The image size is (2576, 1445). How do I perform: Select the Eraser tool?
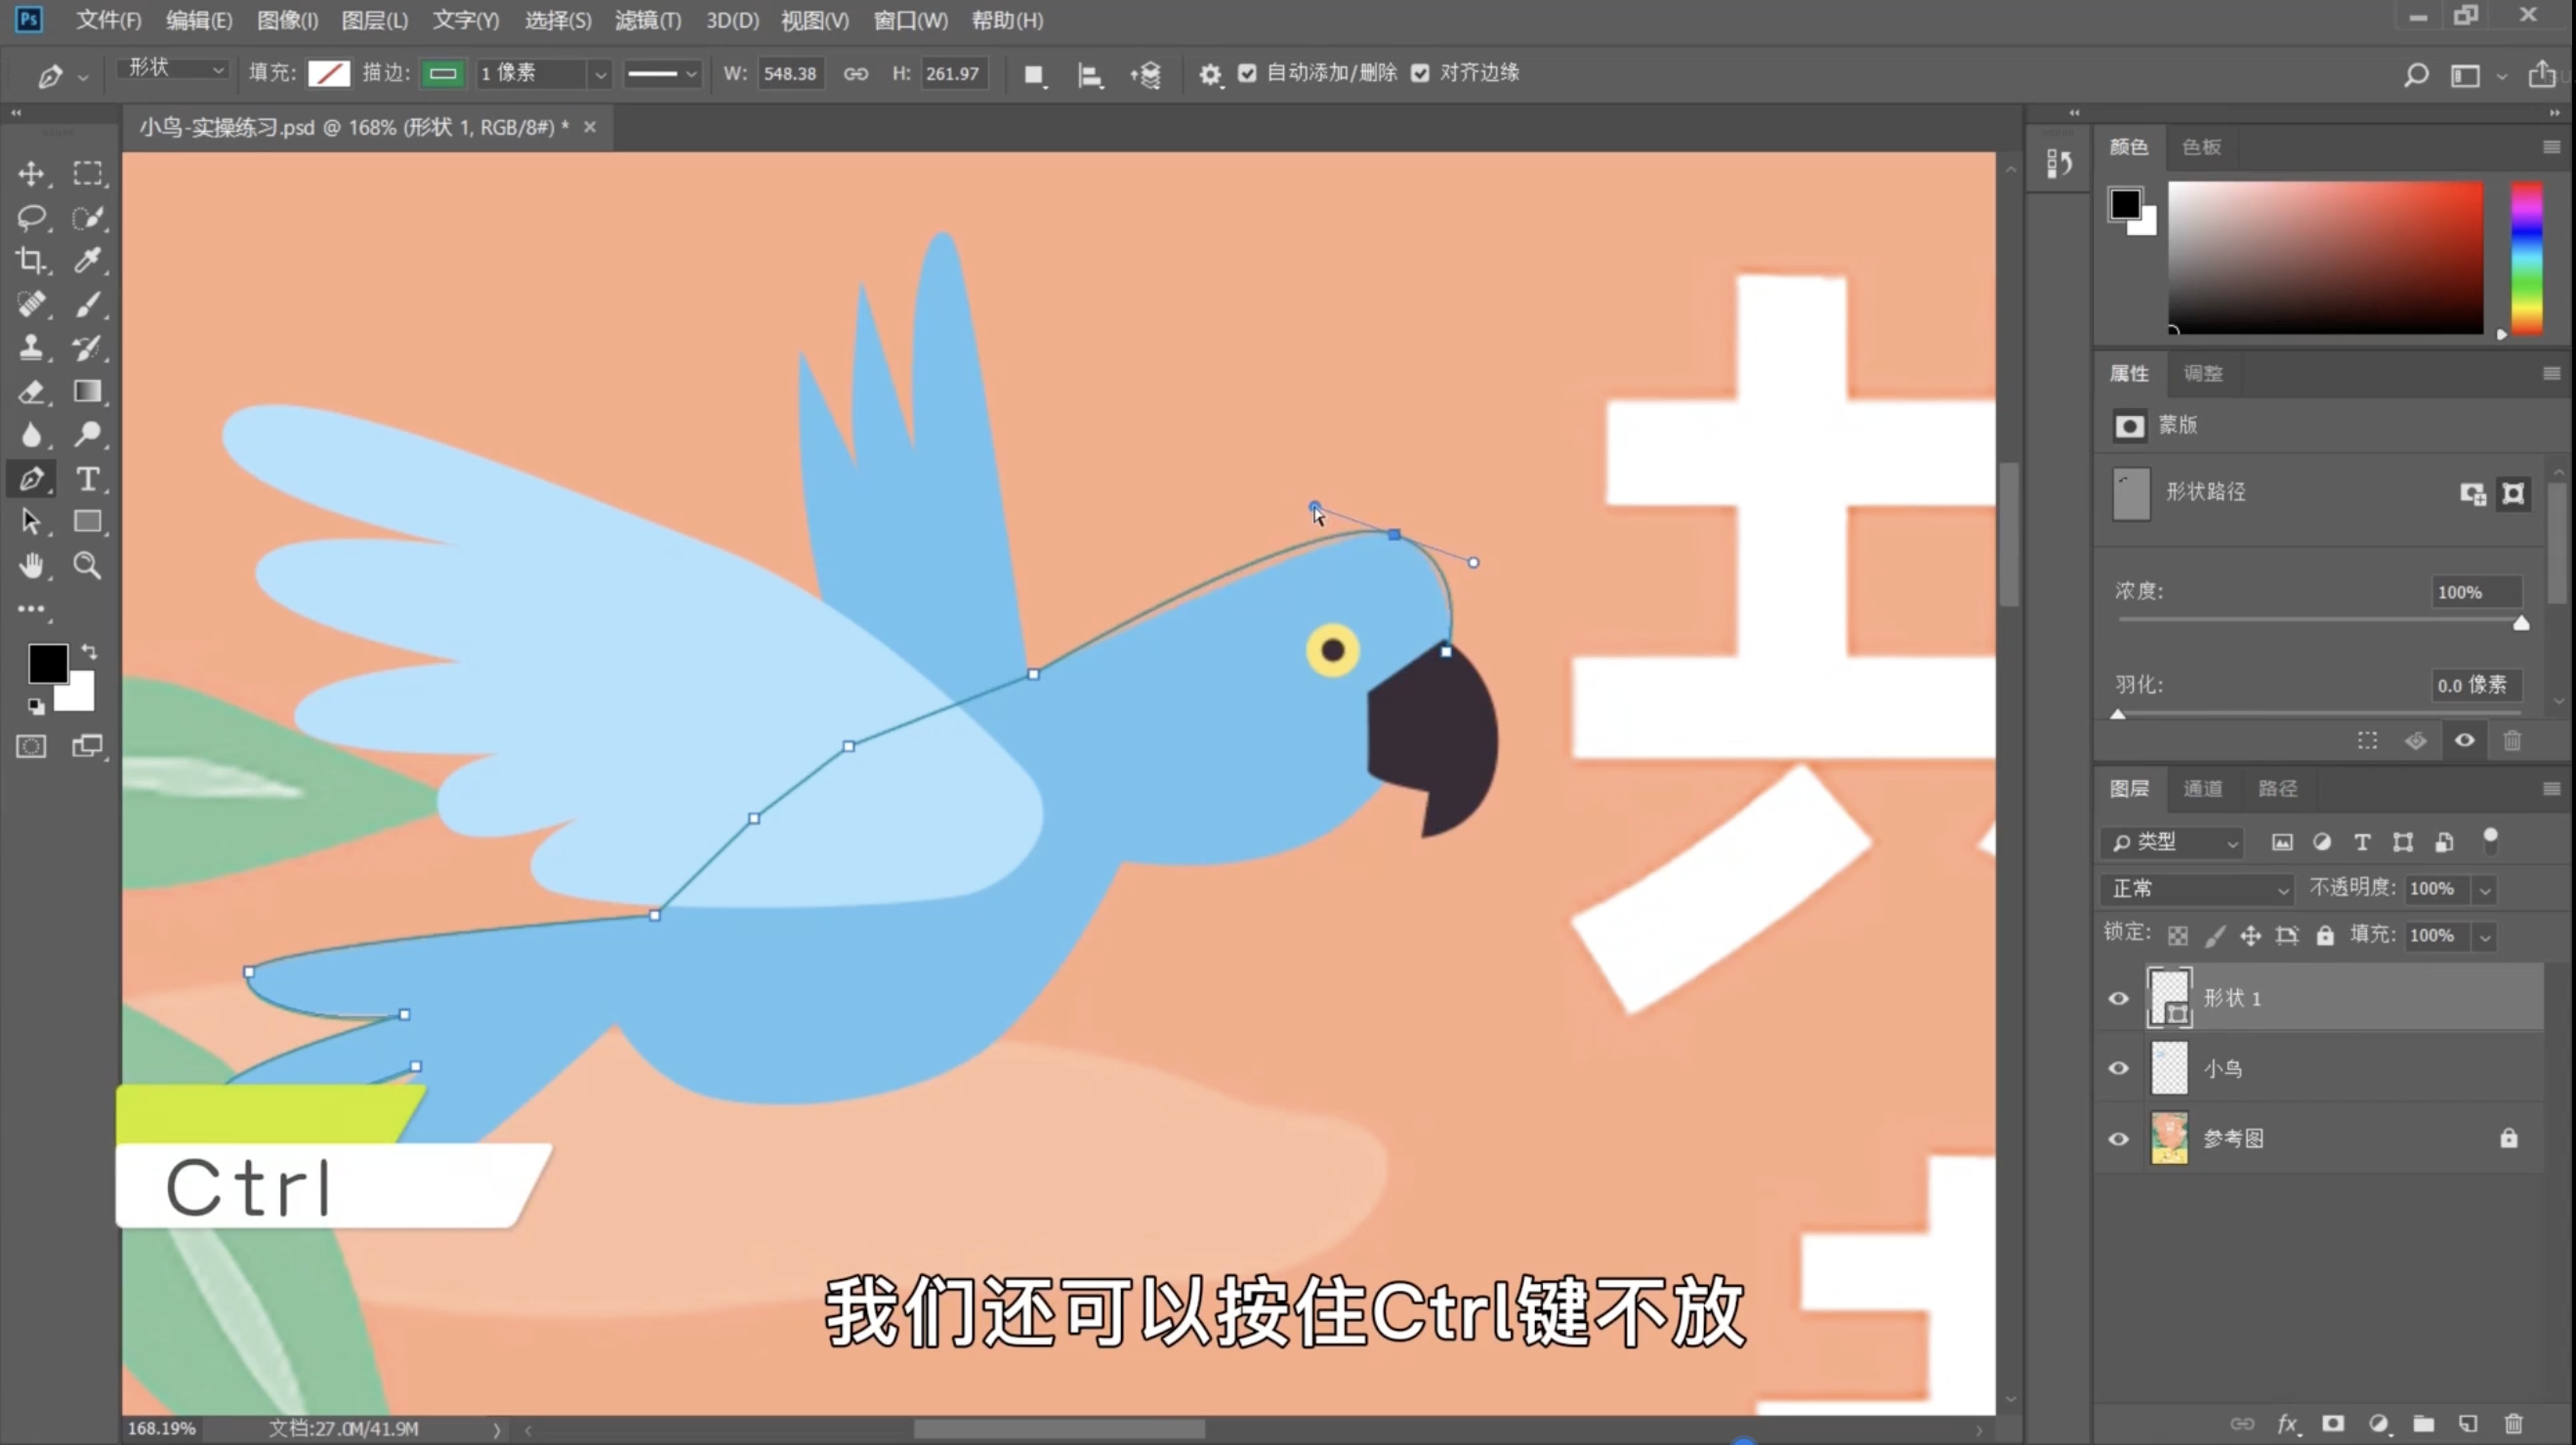point(31,392)
